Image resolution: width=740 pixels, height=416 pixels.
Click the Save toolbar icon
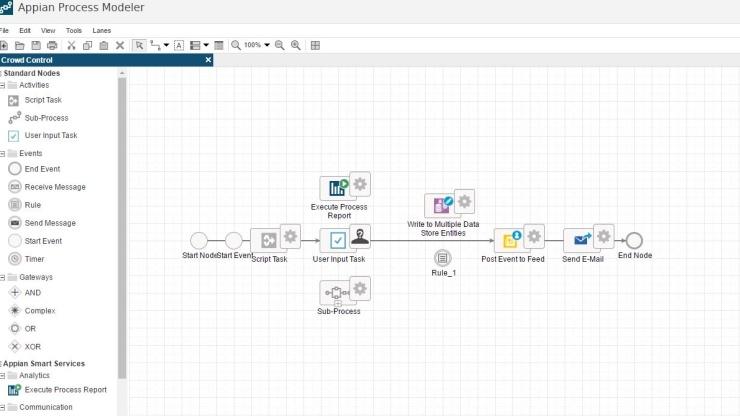(x=36, y=45)
